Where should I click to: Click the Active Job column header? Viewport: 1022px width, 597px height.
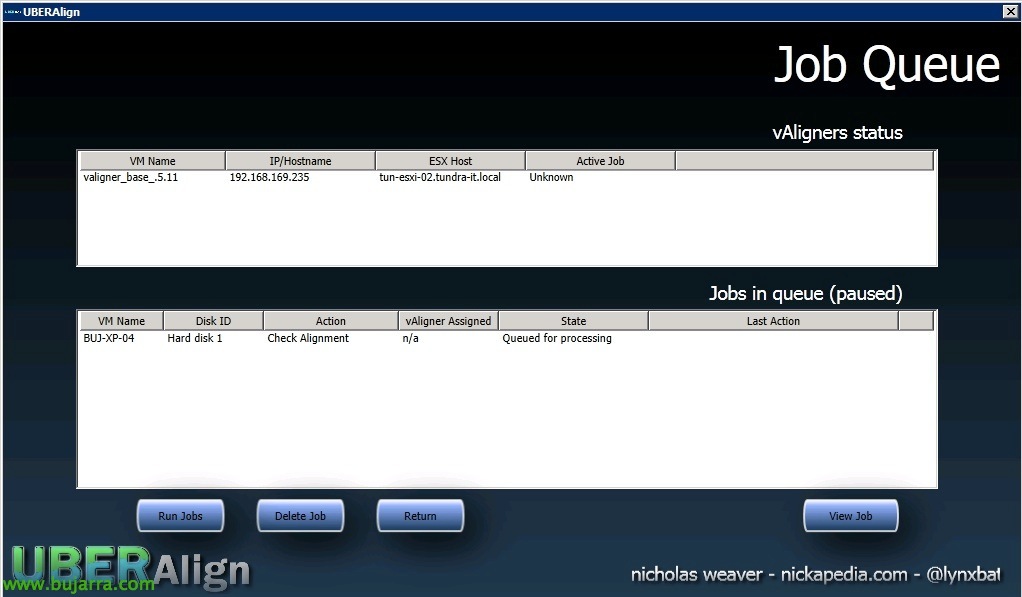coord(600,160)
